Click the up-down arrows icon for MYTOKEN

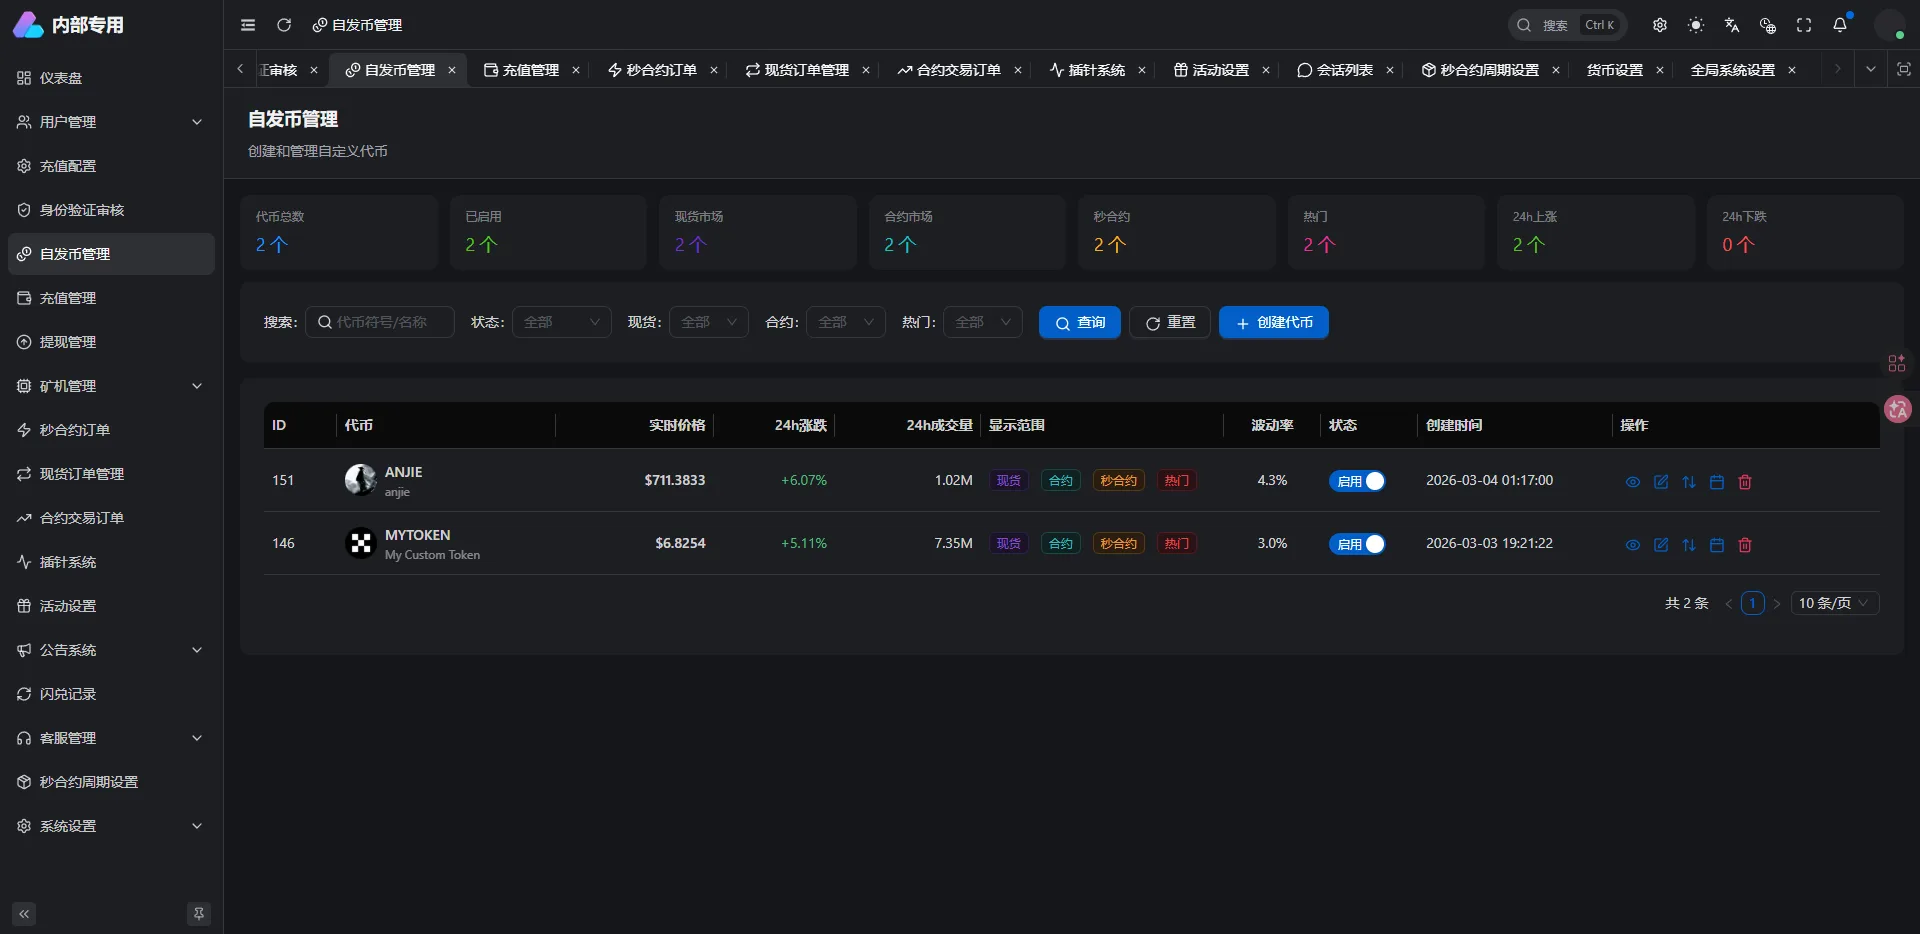[x=1689, y=545]
